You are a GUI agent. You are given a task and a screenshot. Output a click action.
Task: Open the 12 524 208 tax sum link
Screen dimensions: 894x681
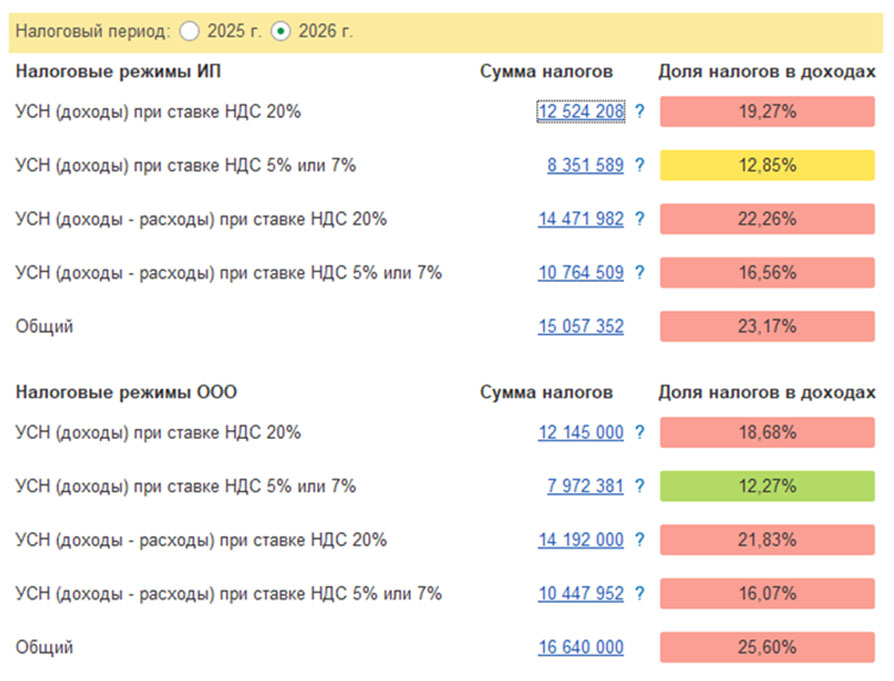[x=580, y=112]
